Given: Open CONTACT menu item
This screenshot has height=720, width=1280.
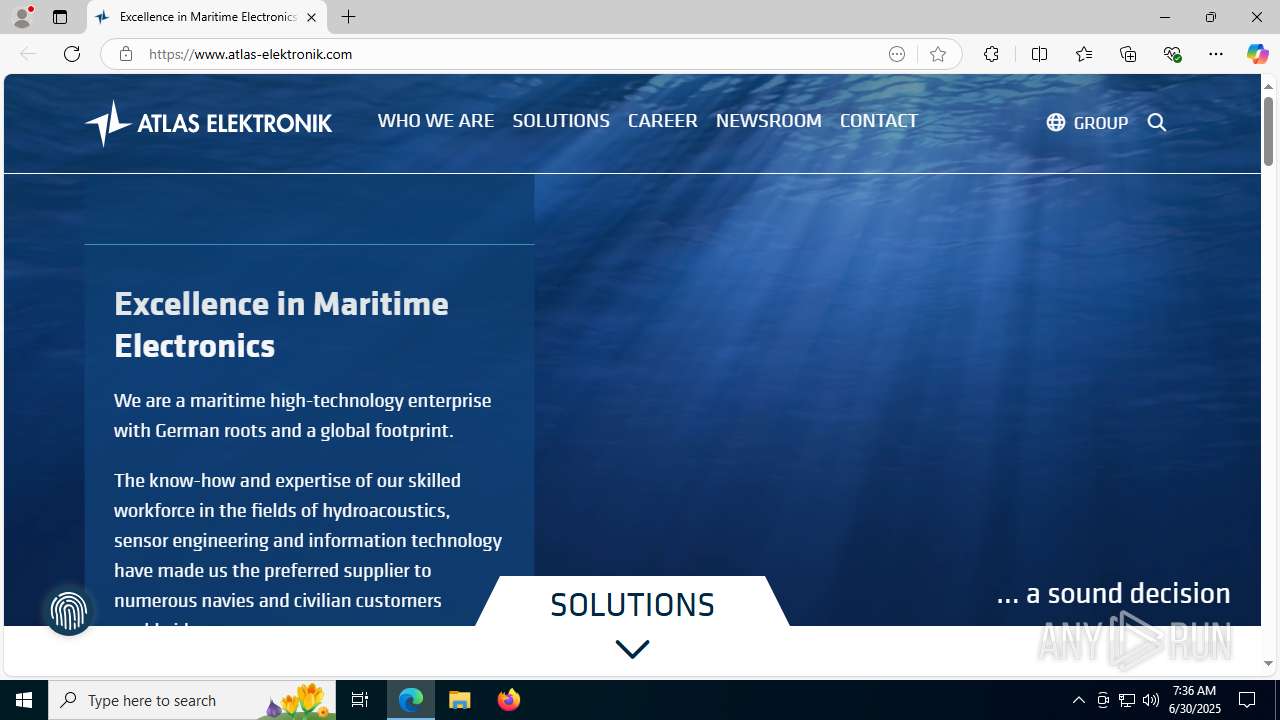Looking at the screenshot, I should pos(878,120).
